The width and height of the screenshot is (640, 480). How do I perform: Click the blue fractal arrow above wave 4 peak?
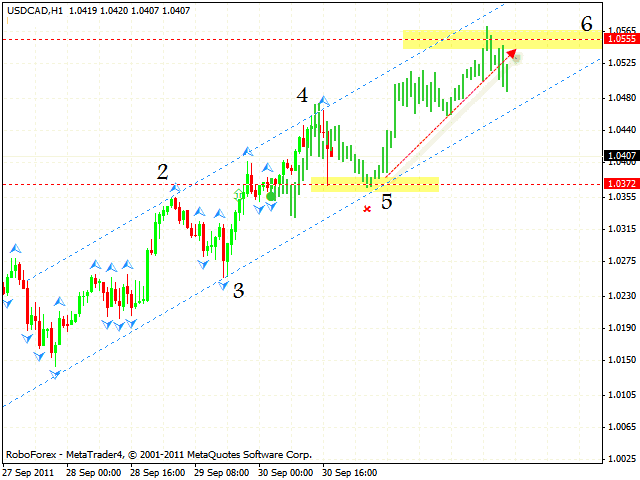click(323, 101)
